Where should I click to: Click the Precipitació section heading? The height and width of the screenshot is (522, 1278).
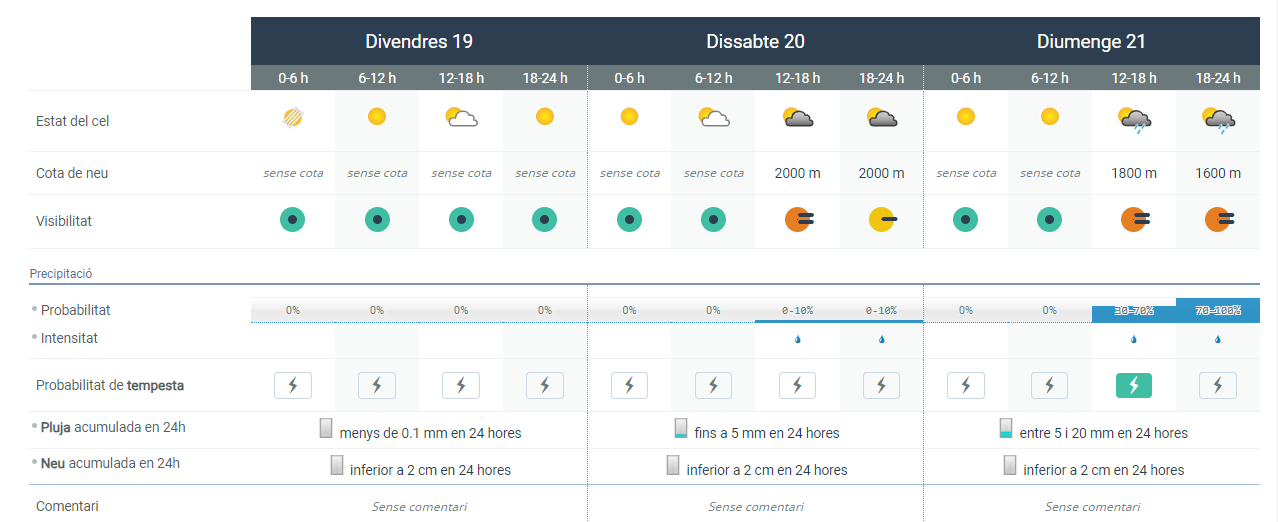[61, 273]
